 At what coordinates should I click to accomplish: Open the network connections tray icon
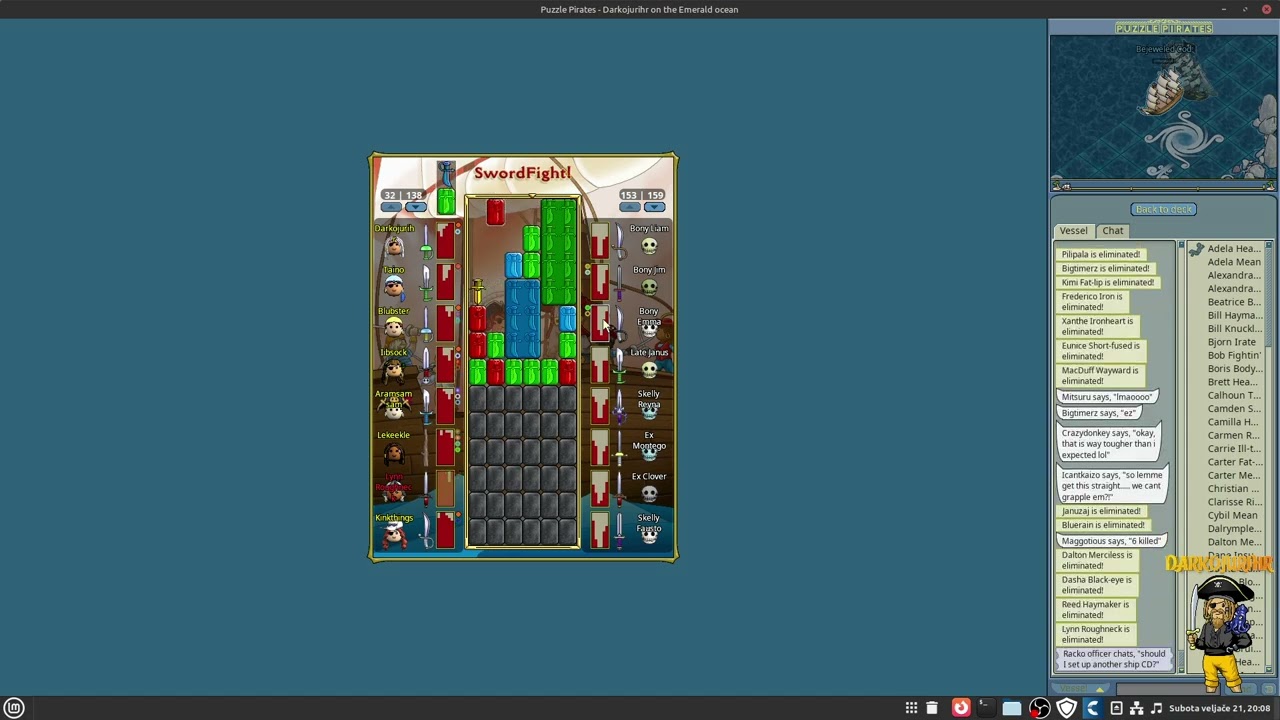[1136, 709]
